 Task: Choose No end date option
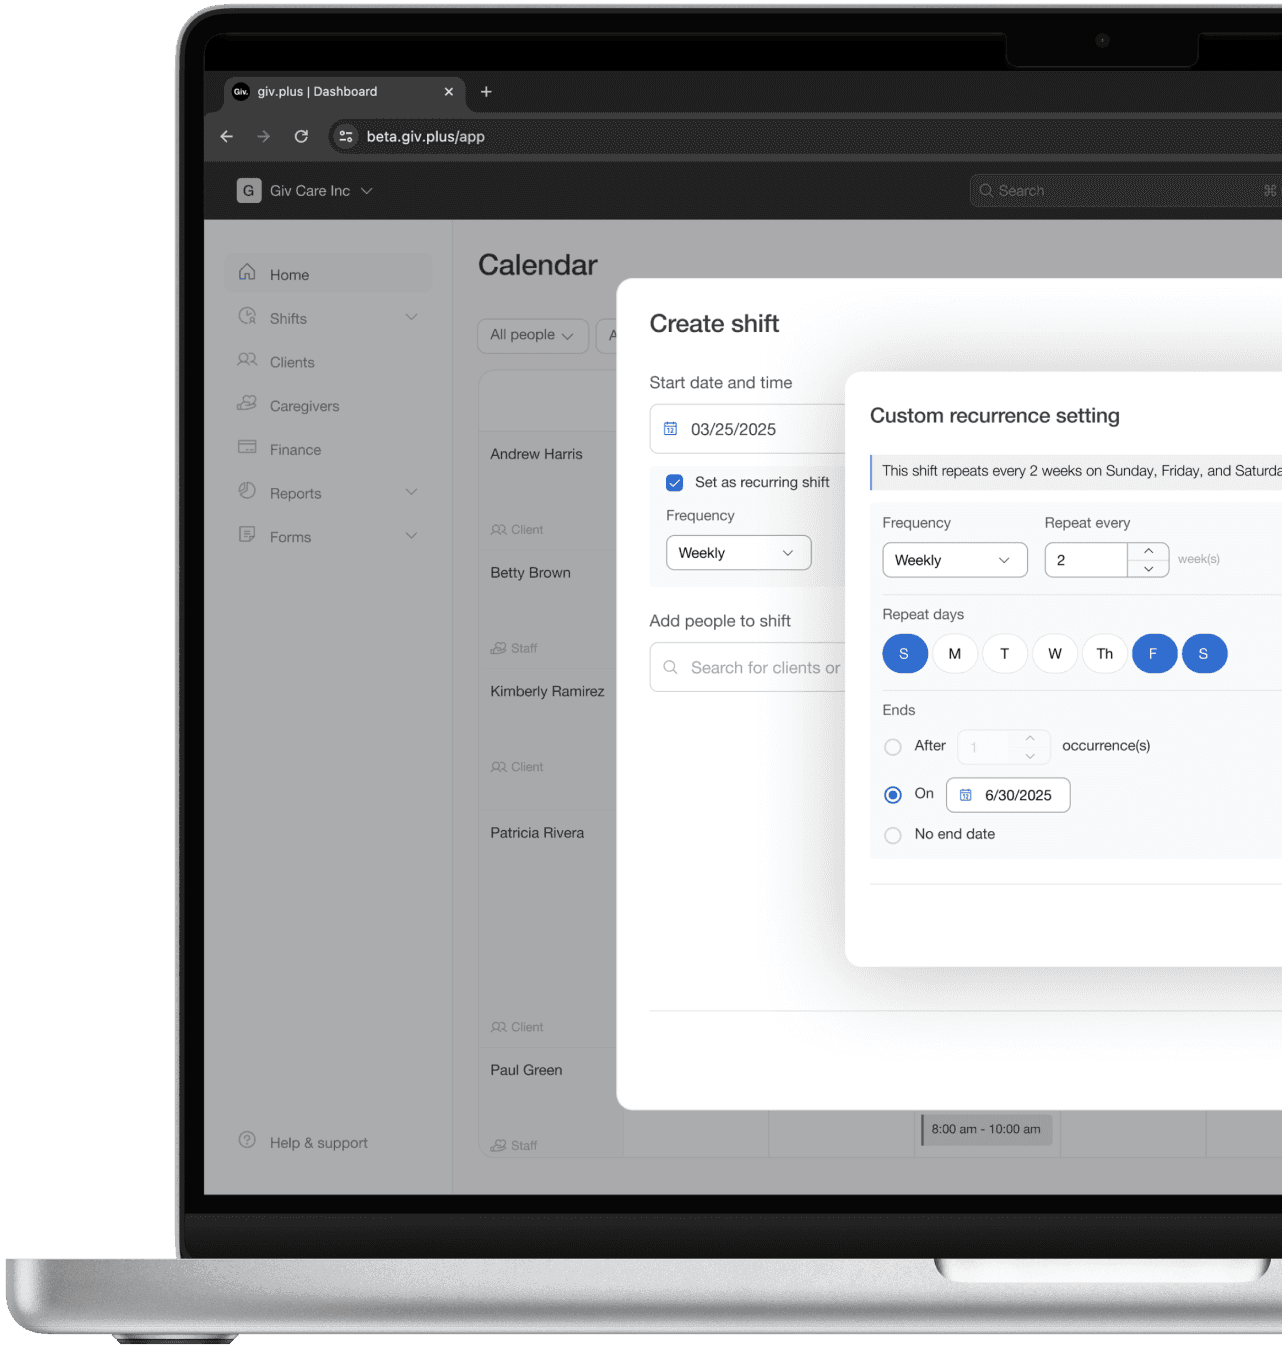click(x=892, y=834)
